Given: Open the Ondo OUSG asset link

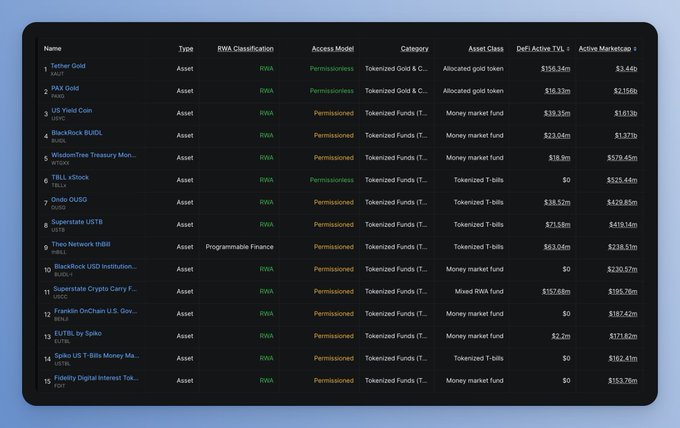Looking at the screenshot, I should click(x=69, y=199).
